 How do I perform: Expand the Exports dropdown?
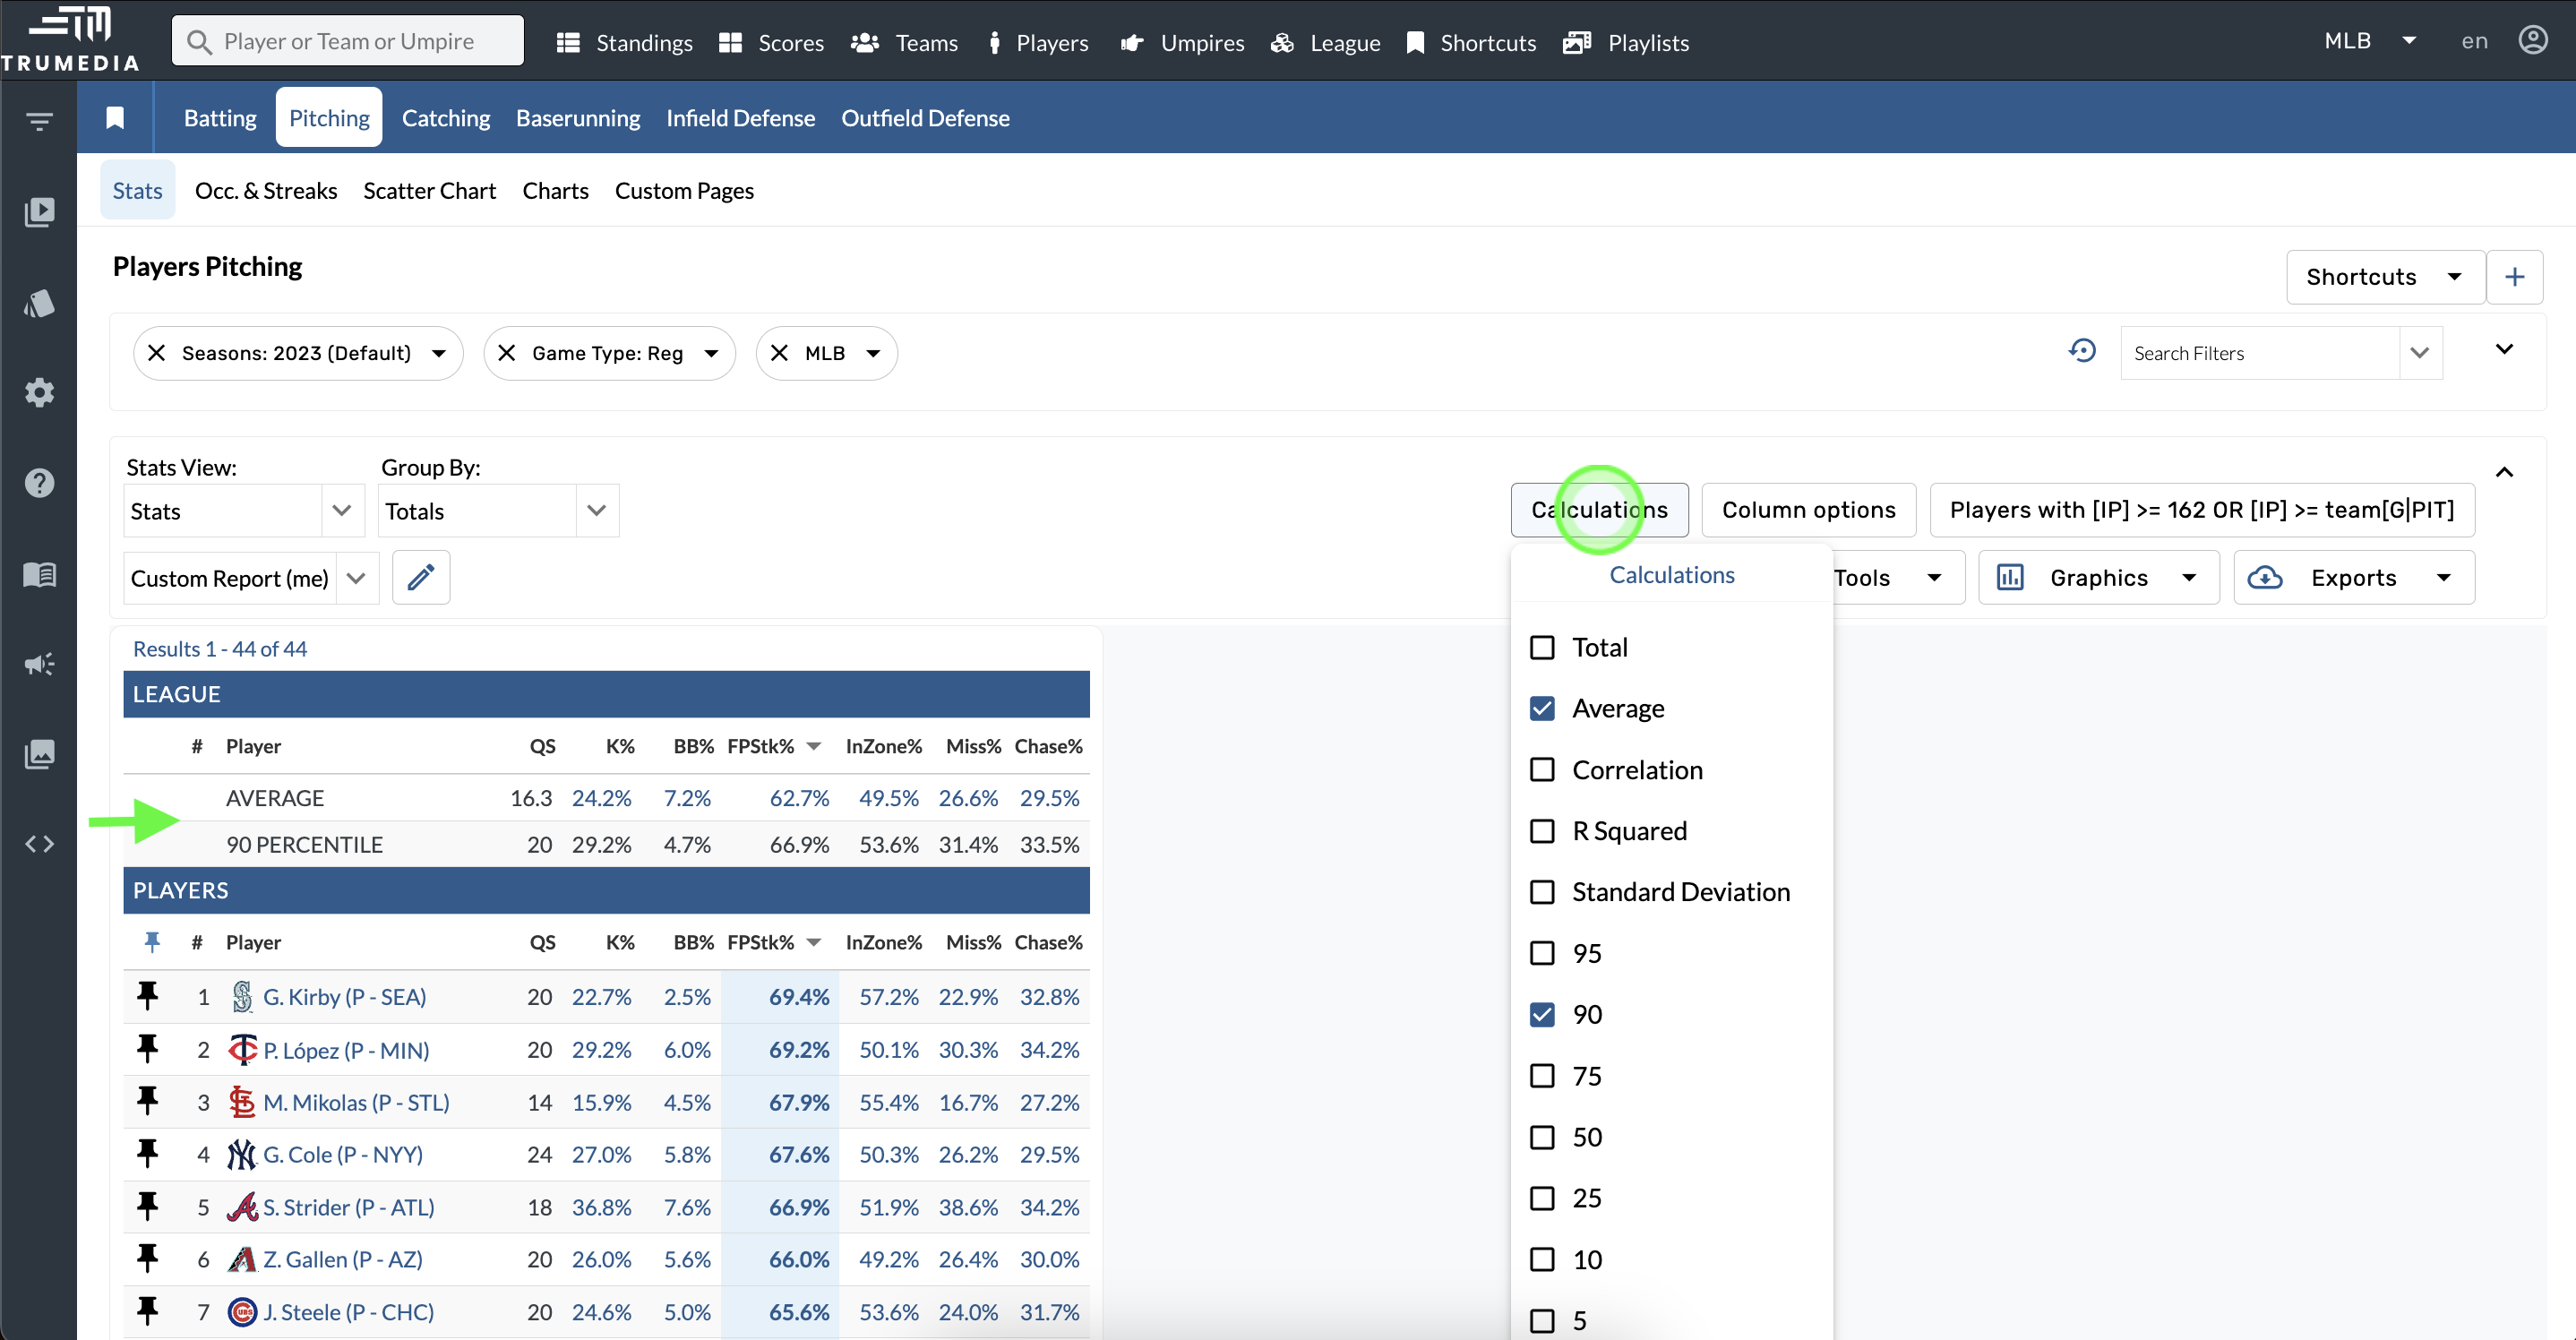(2354, 577)
